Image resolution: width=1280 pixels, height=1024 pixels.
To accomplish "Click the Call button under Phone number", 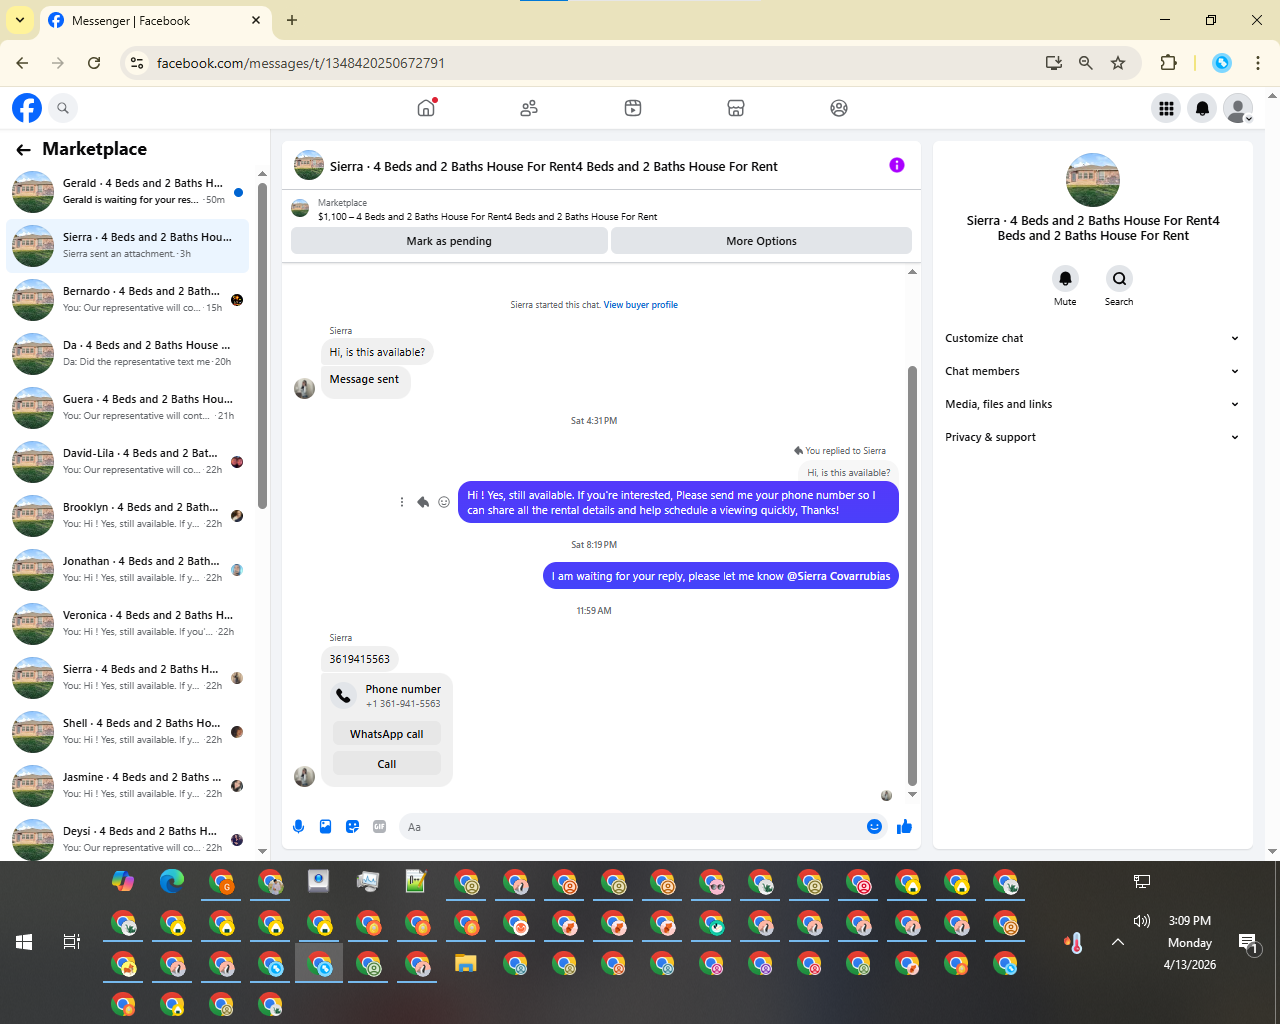I will pyautogui.click(x=387, y=764).
